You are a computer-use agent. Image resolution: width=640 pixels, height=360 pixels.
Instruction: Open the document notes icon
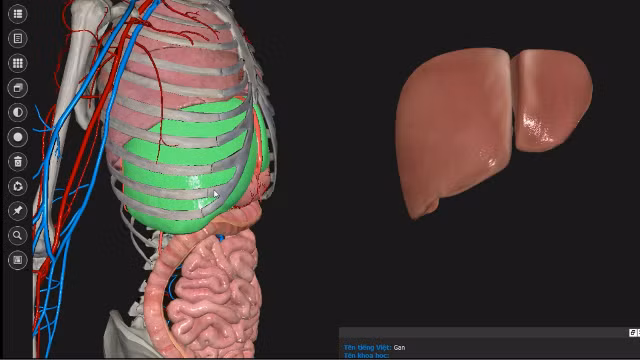tap(18, 38)
